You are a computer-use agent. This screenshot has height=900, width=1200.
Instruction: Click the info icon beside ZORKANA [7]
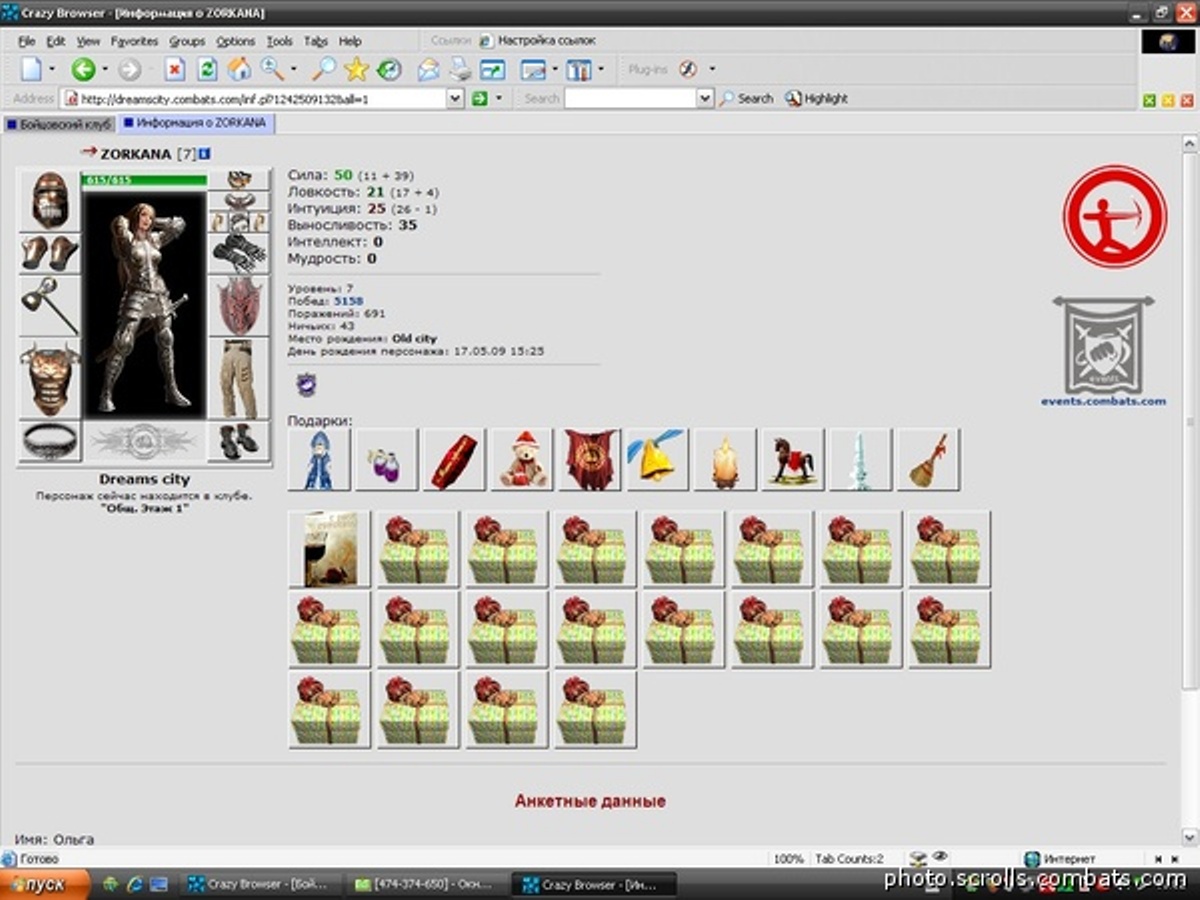pyautogui.click(x=205, y=154)
